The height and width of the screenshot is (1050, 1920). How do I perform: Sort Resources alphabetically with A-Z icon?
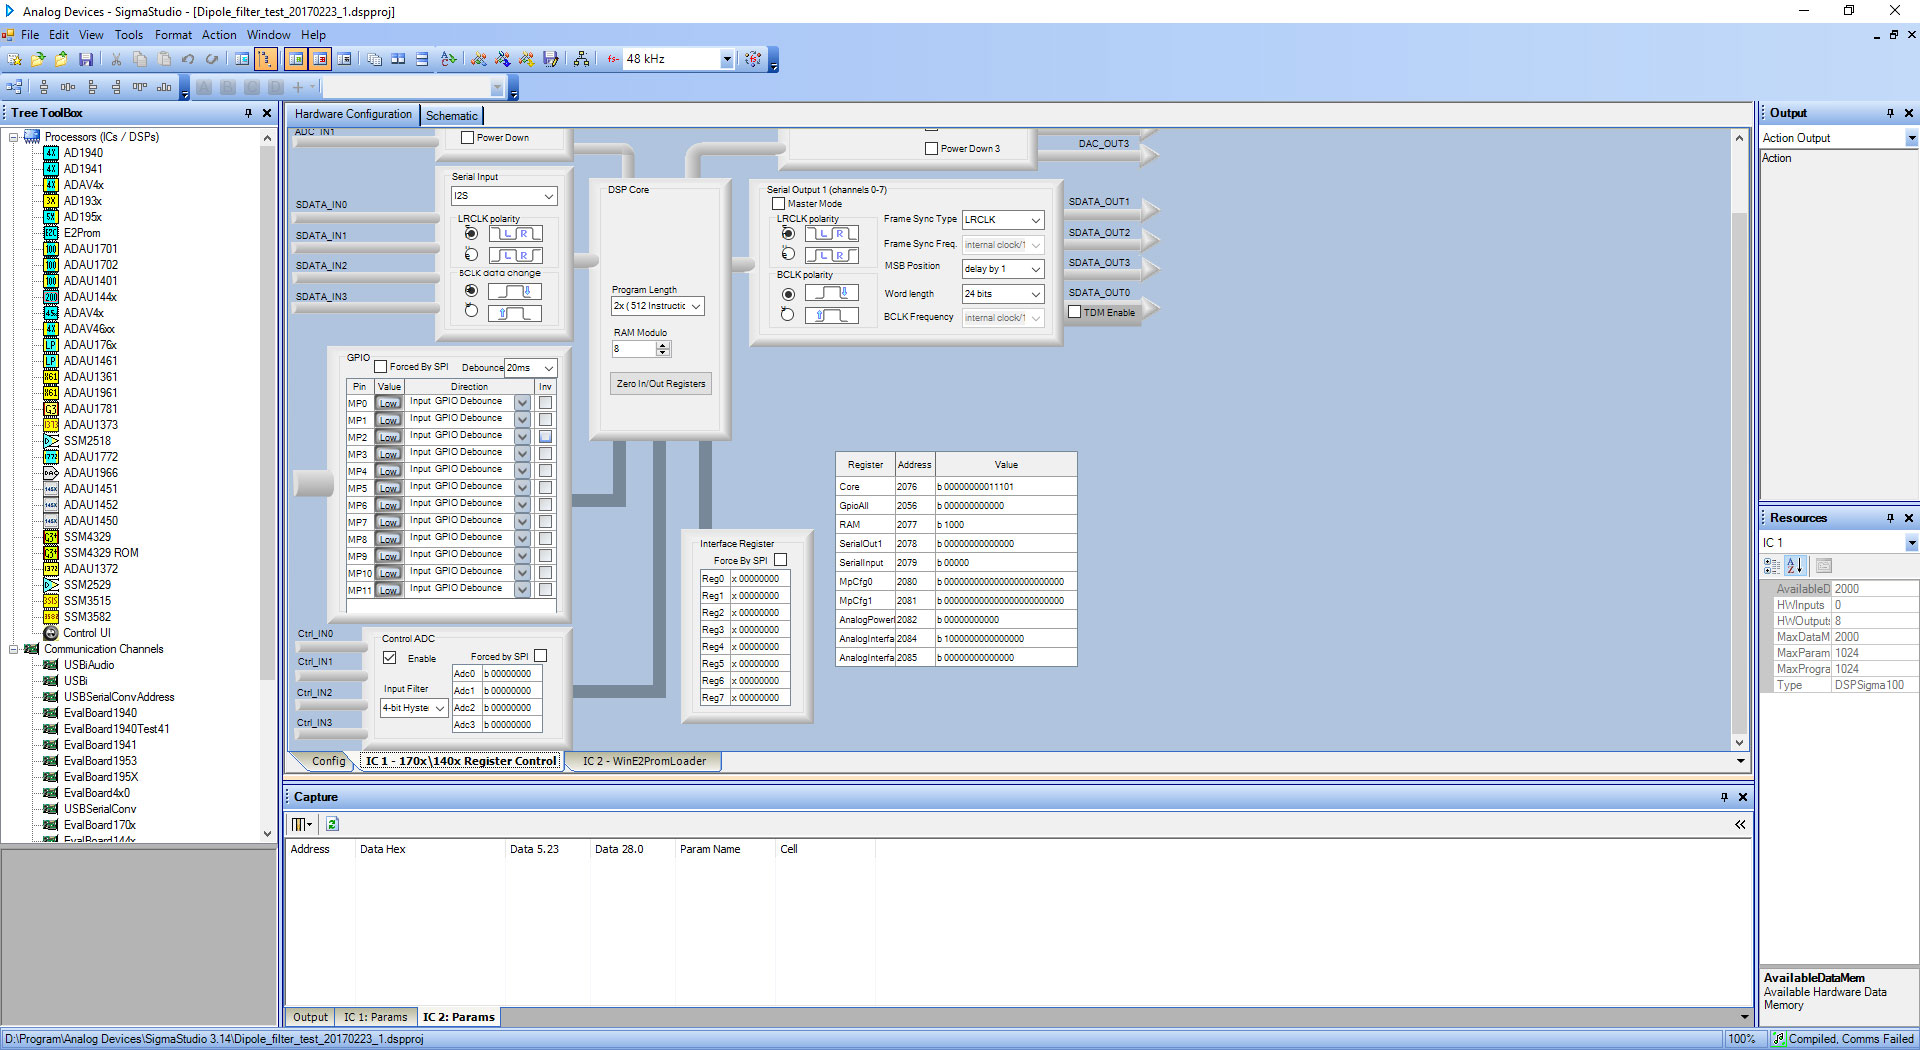1795,565
